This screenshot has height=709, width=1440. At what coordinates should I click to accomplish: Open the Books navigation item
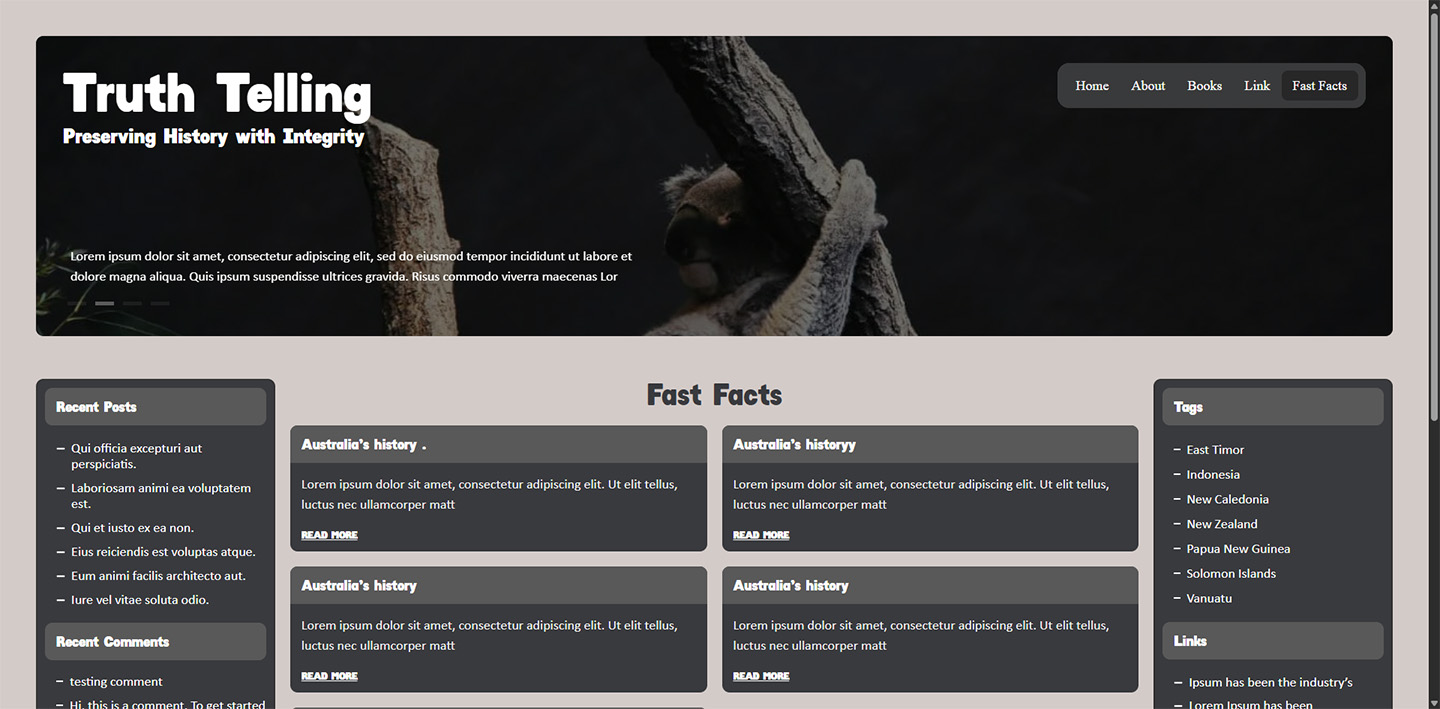point(1204,86)
